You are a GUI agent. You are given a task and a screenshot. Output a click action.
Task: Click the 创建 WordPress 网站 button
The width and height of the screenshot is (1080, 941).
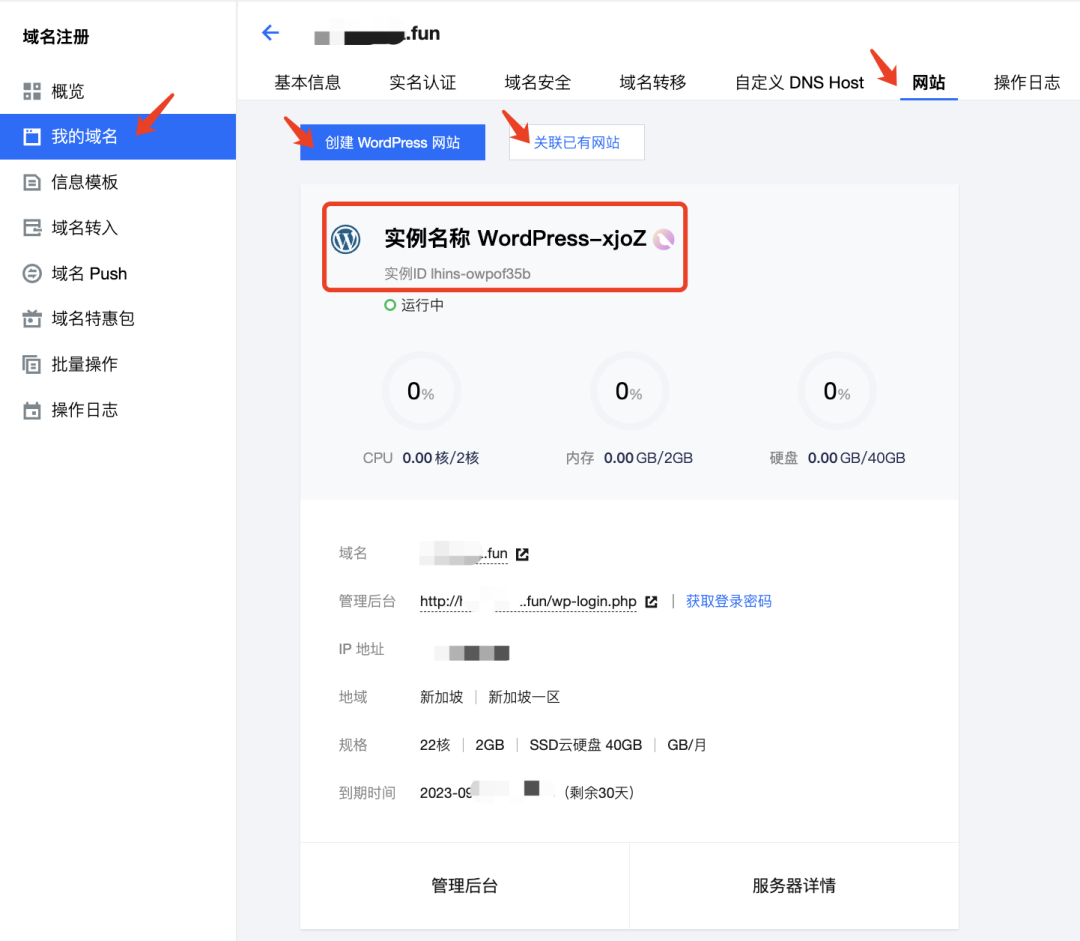tap(392, 142)
